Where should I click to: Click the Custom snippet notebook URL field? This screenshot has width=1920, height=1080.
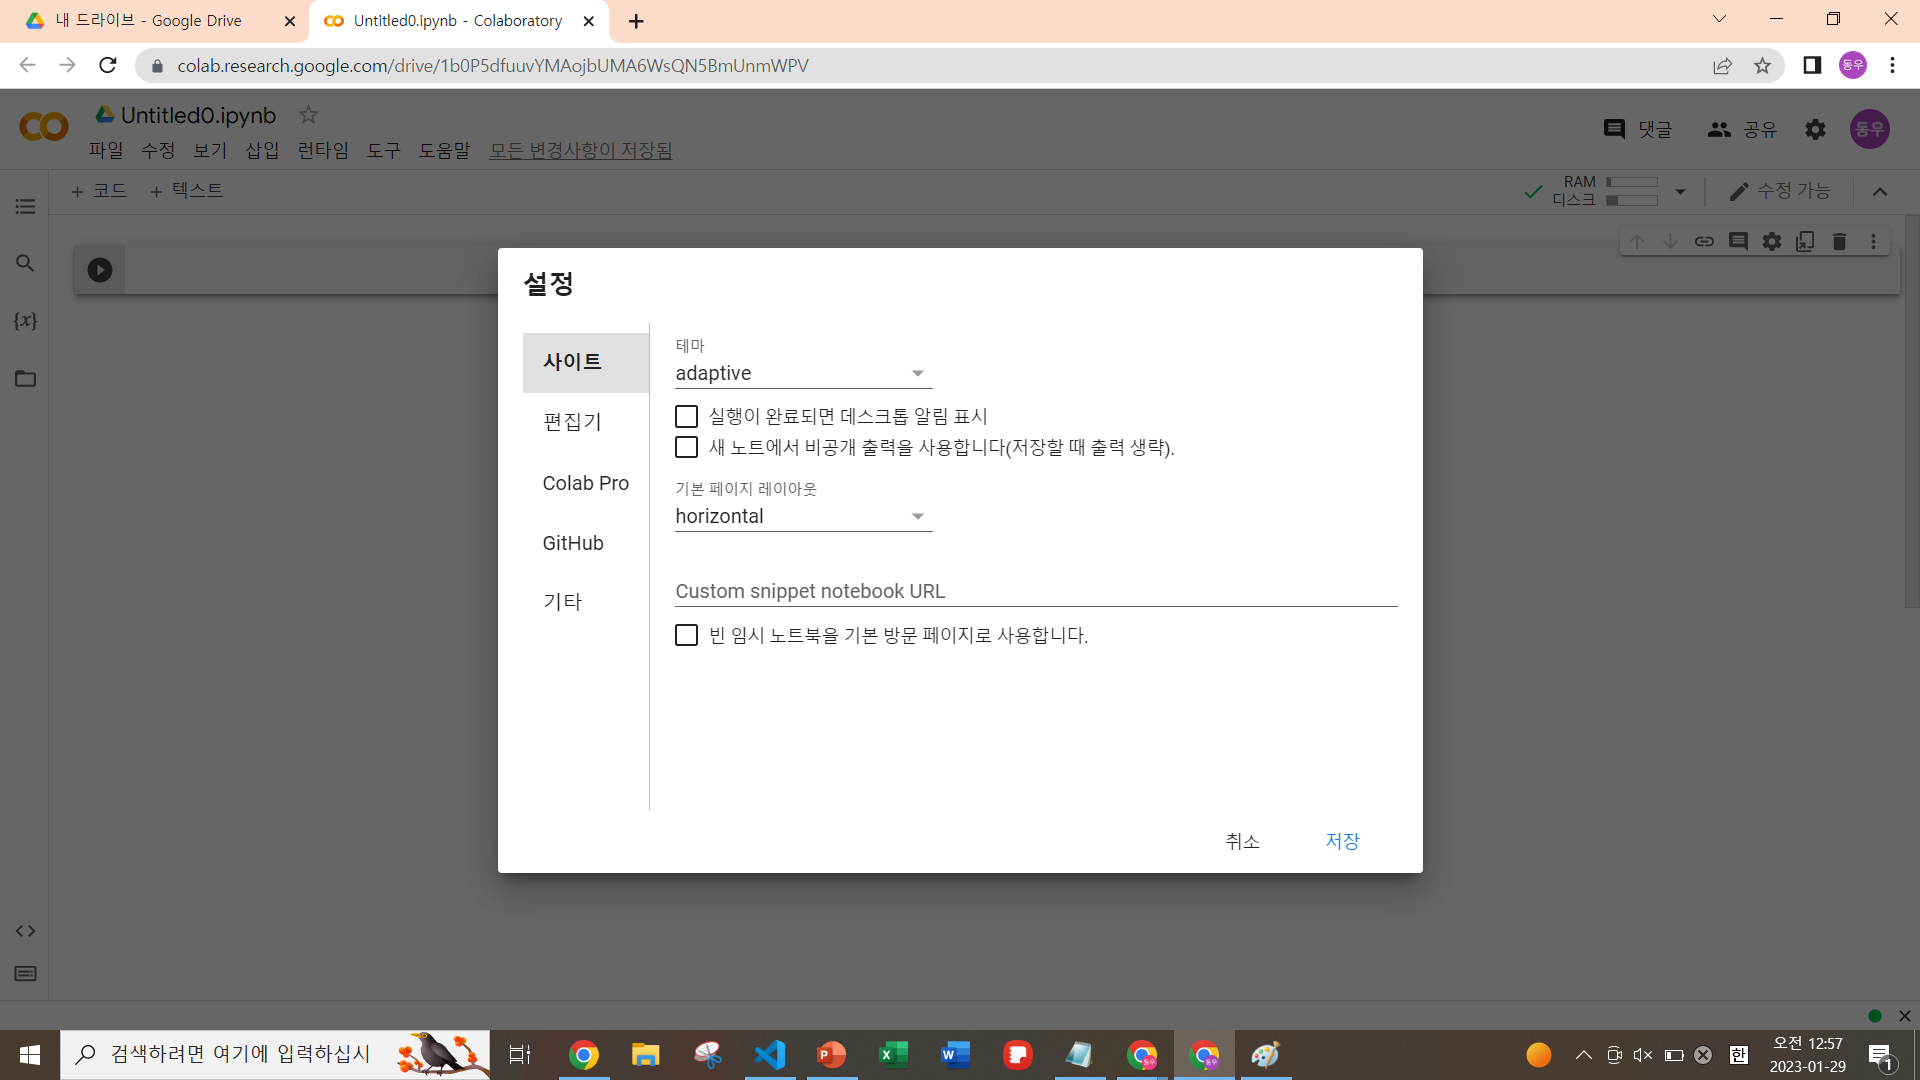(1035, 591)
